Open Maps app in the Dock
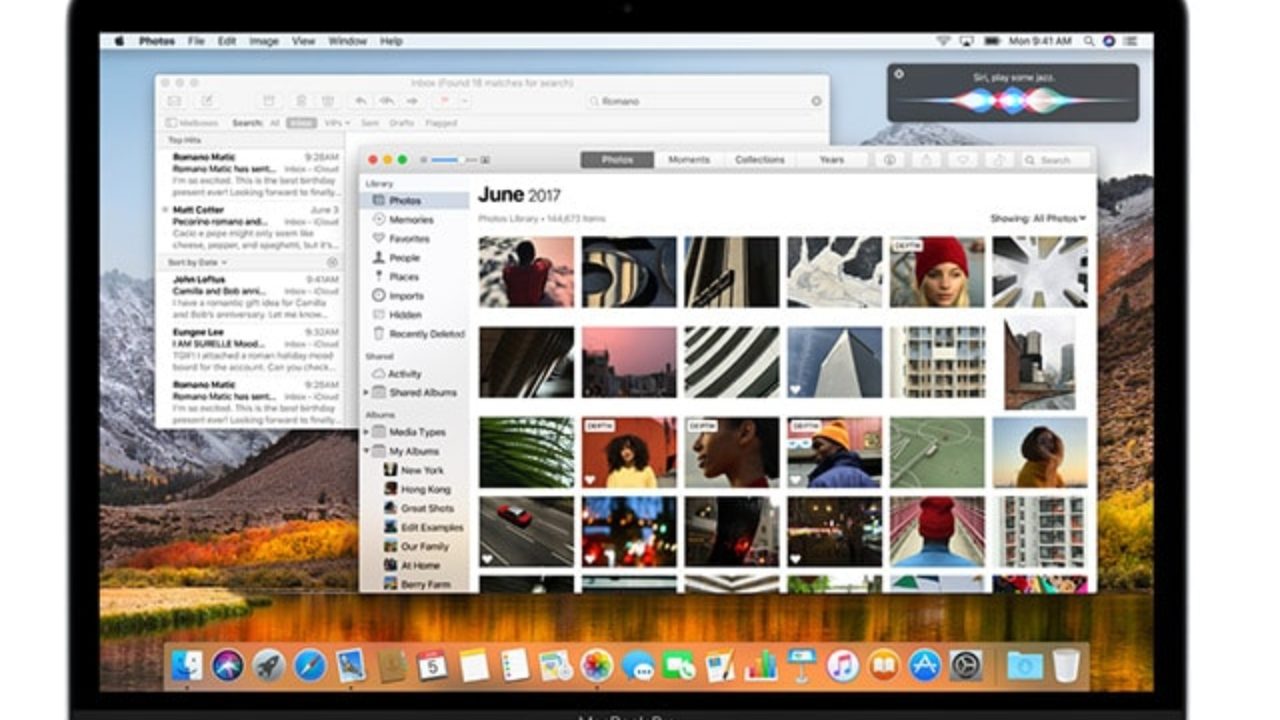 click(555, 665)
